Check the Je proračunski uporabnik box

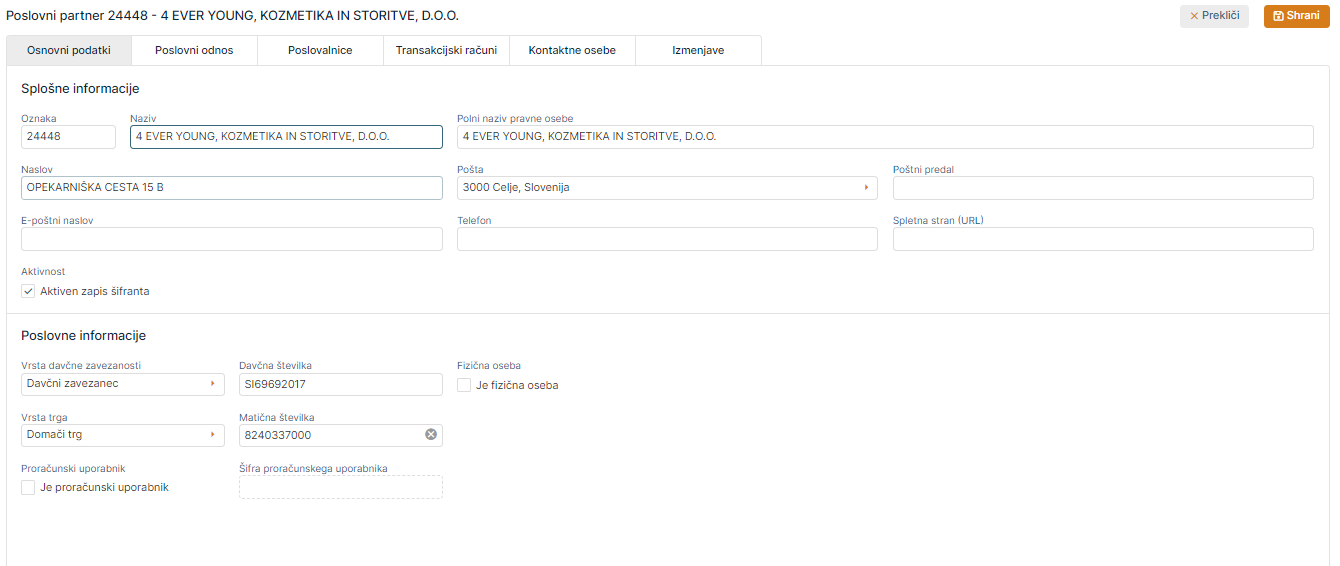(28, 487)
